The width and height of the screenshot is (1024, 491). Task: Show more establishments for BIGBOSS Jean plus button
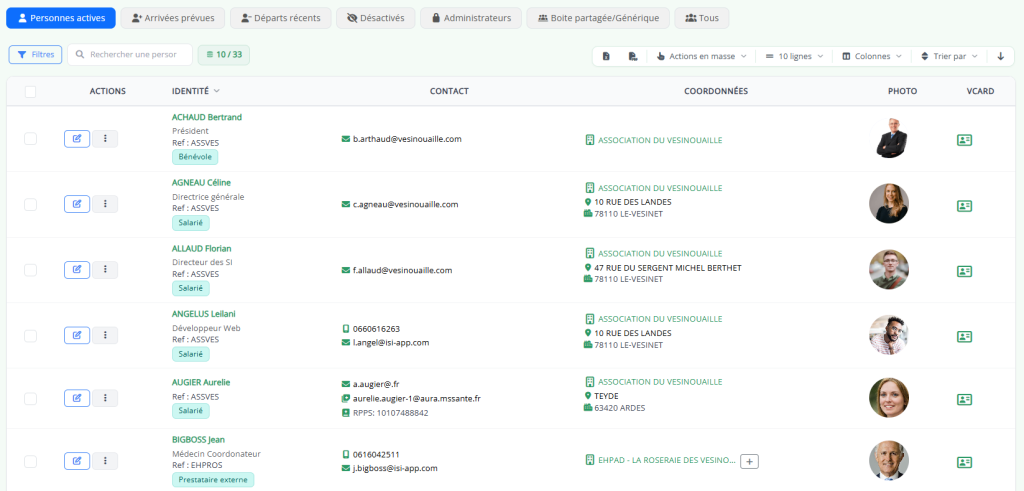749,461
